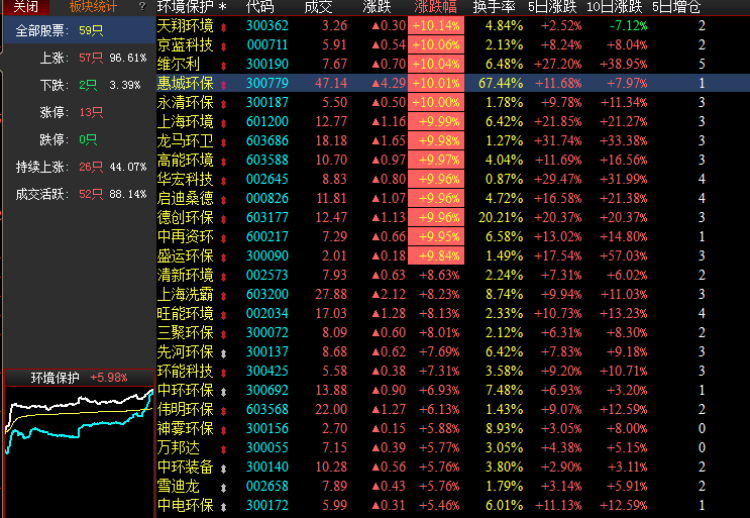Filter by 下跌 2只 stocks
This screenshot has height=518, width=750.
tap(75, 85)
